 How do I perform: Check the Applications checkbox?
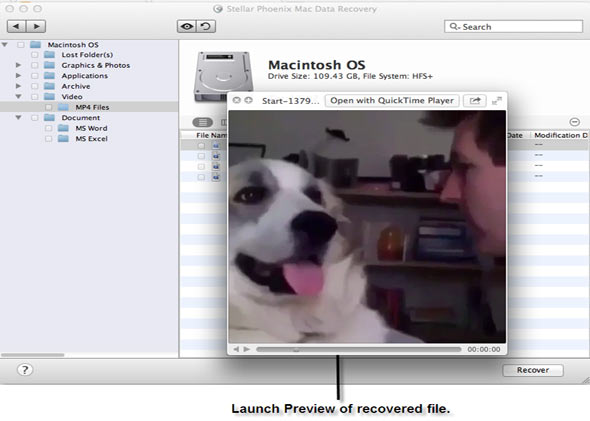pyautogui.click(x=35, y=76)
